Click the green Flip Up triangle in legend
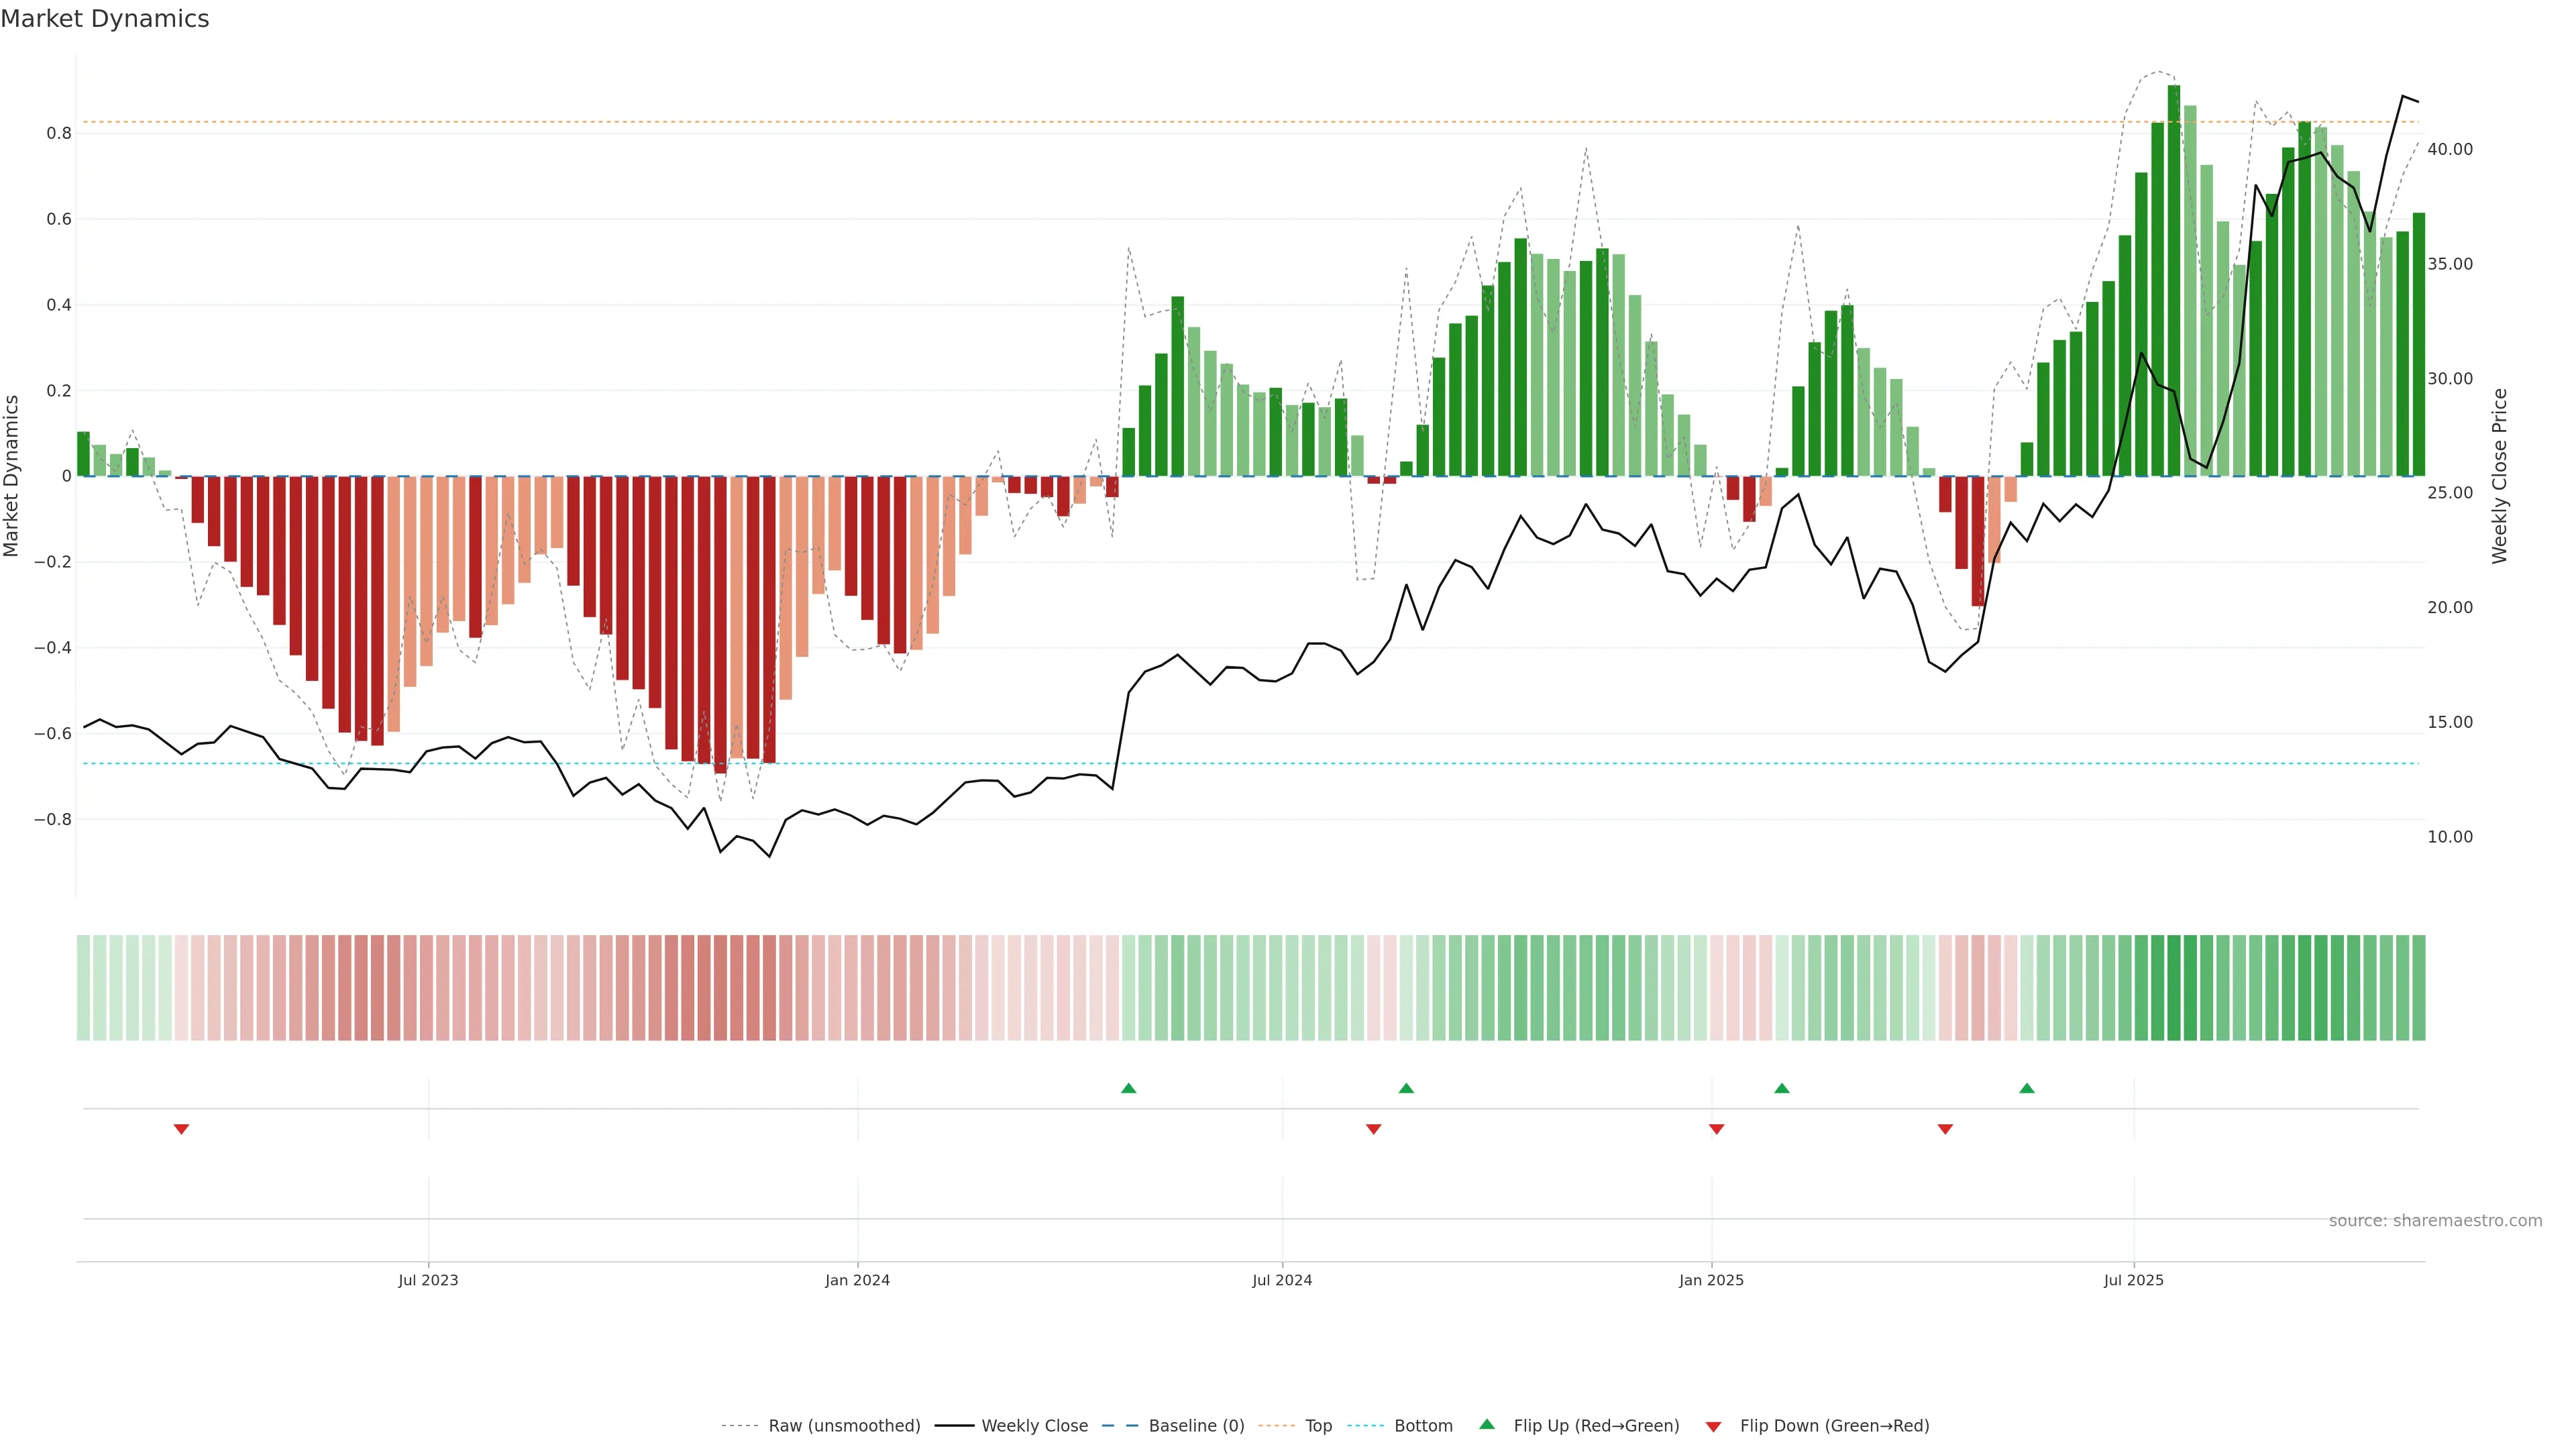2576x1449 pixels. (1487, 1424)
